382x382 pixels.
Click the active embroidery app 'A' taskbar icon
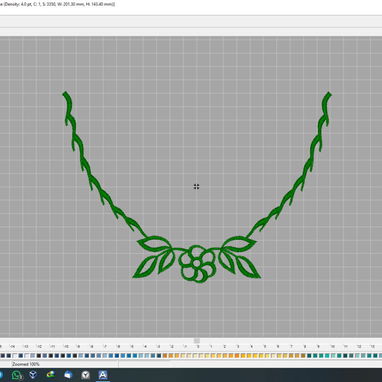(x=103, y=375)
